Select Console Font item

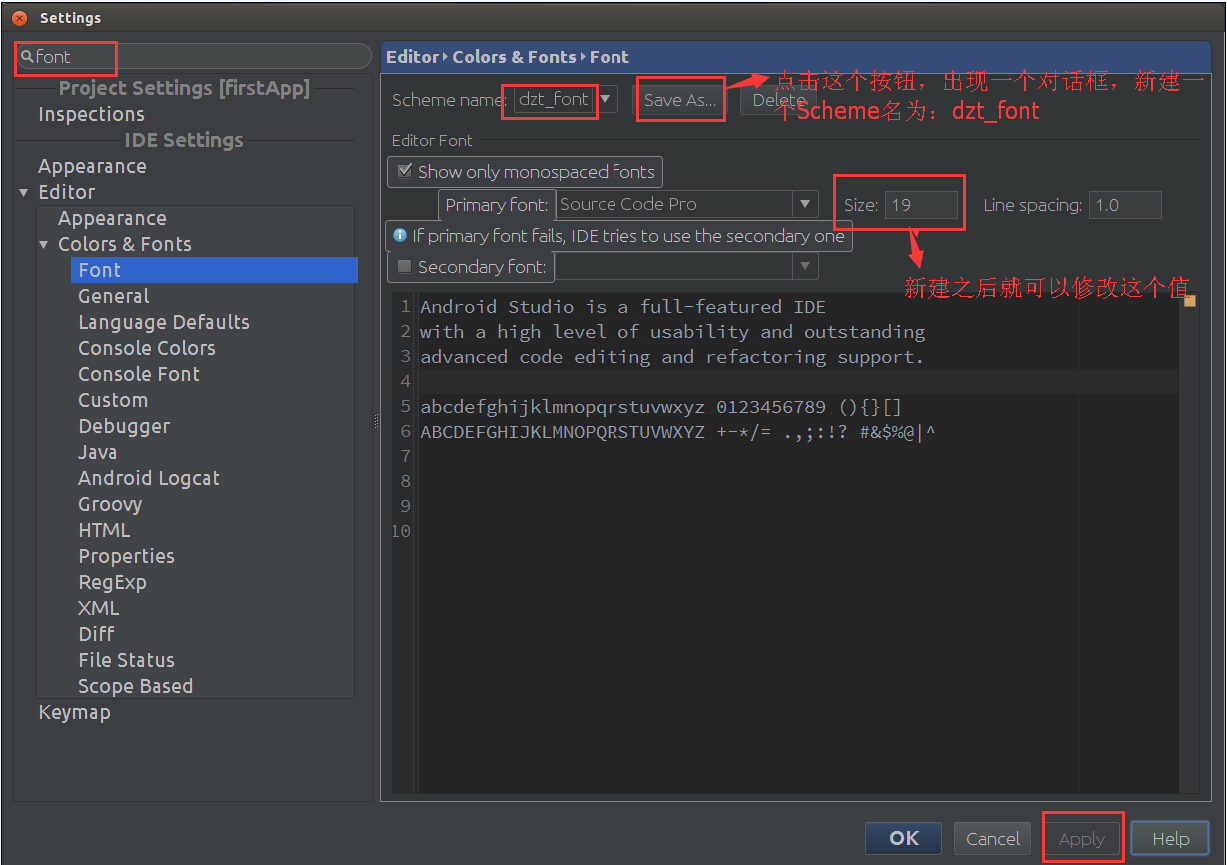[x=139, y=374]
